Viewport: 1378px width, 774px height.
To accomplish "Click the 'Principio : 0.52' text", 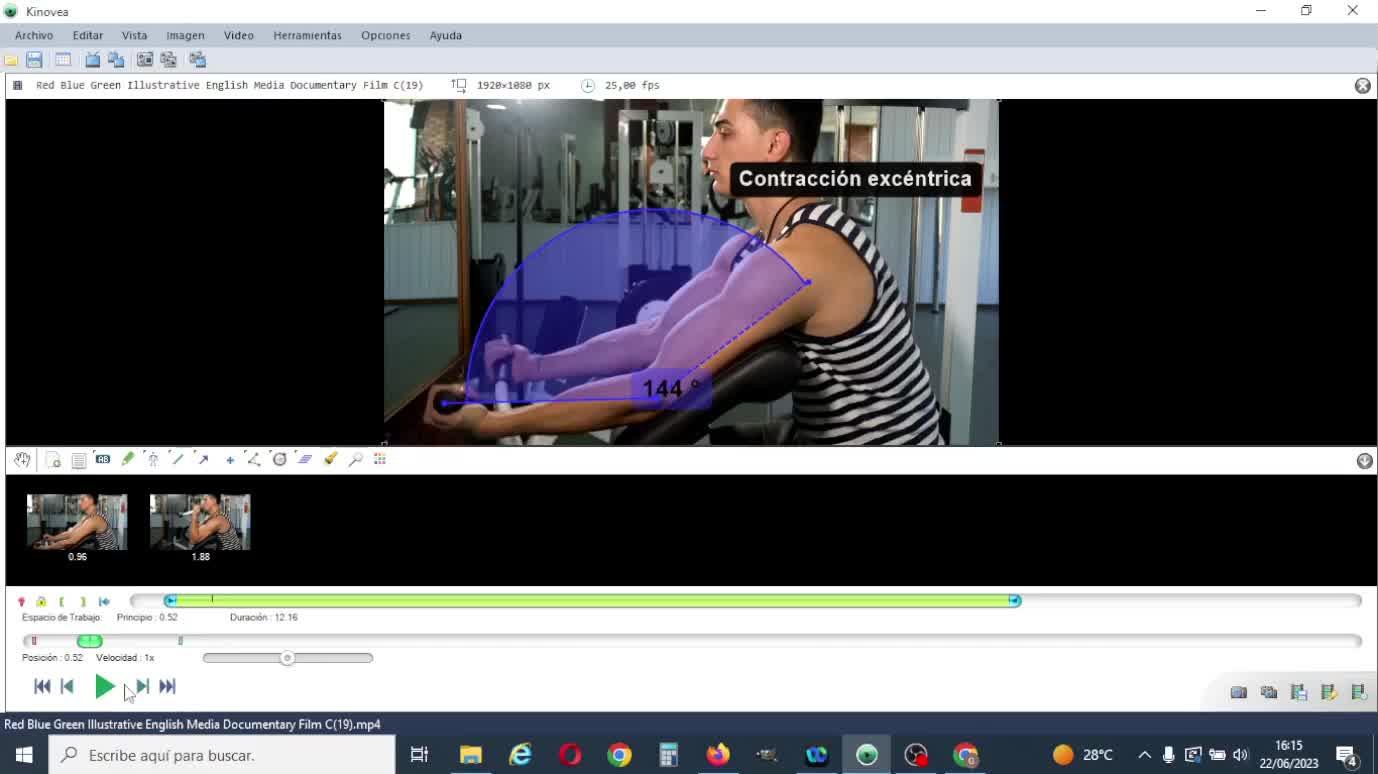I will (147, 617).
